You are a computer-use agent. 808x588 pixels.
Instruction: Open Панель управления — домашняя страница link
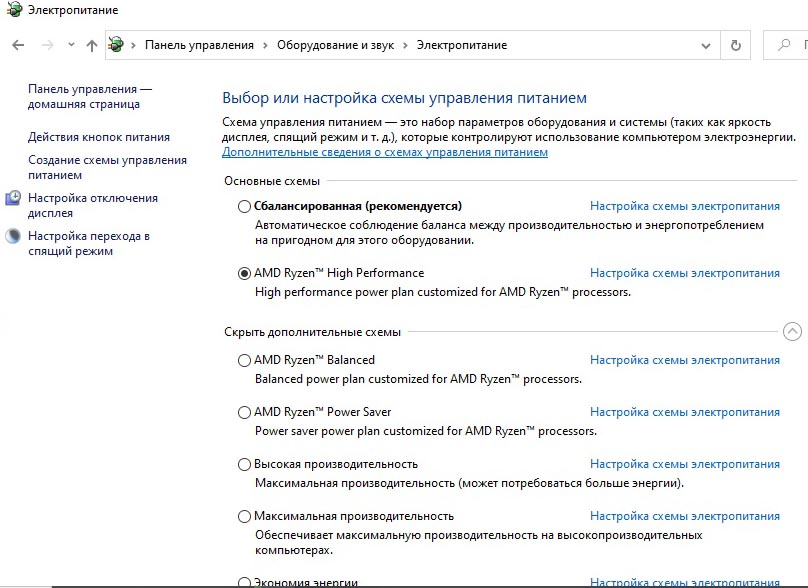click(x=90, y=96)
